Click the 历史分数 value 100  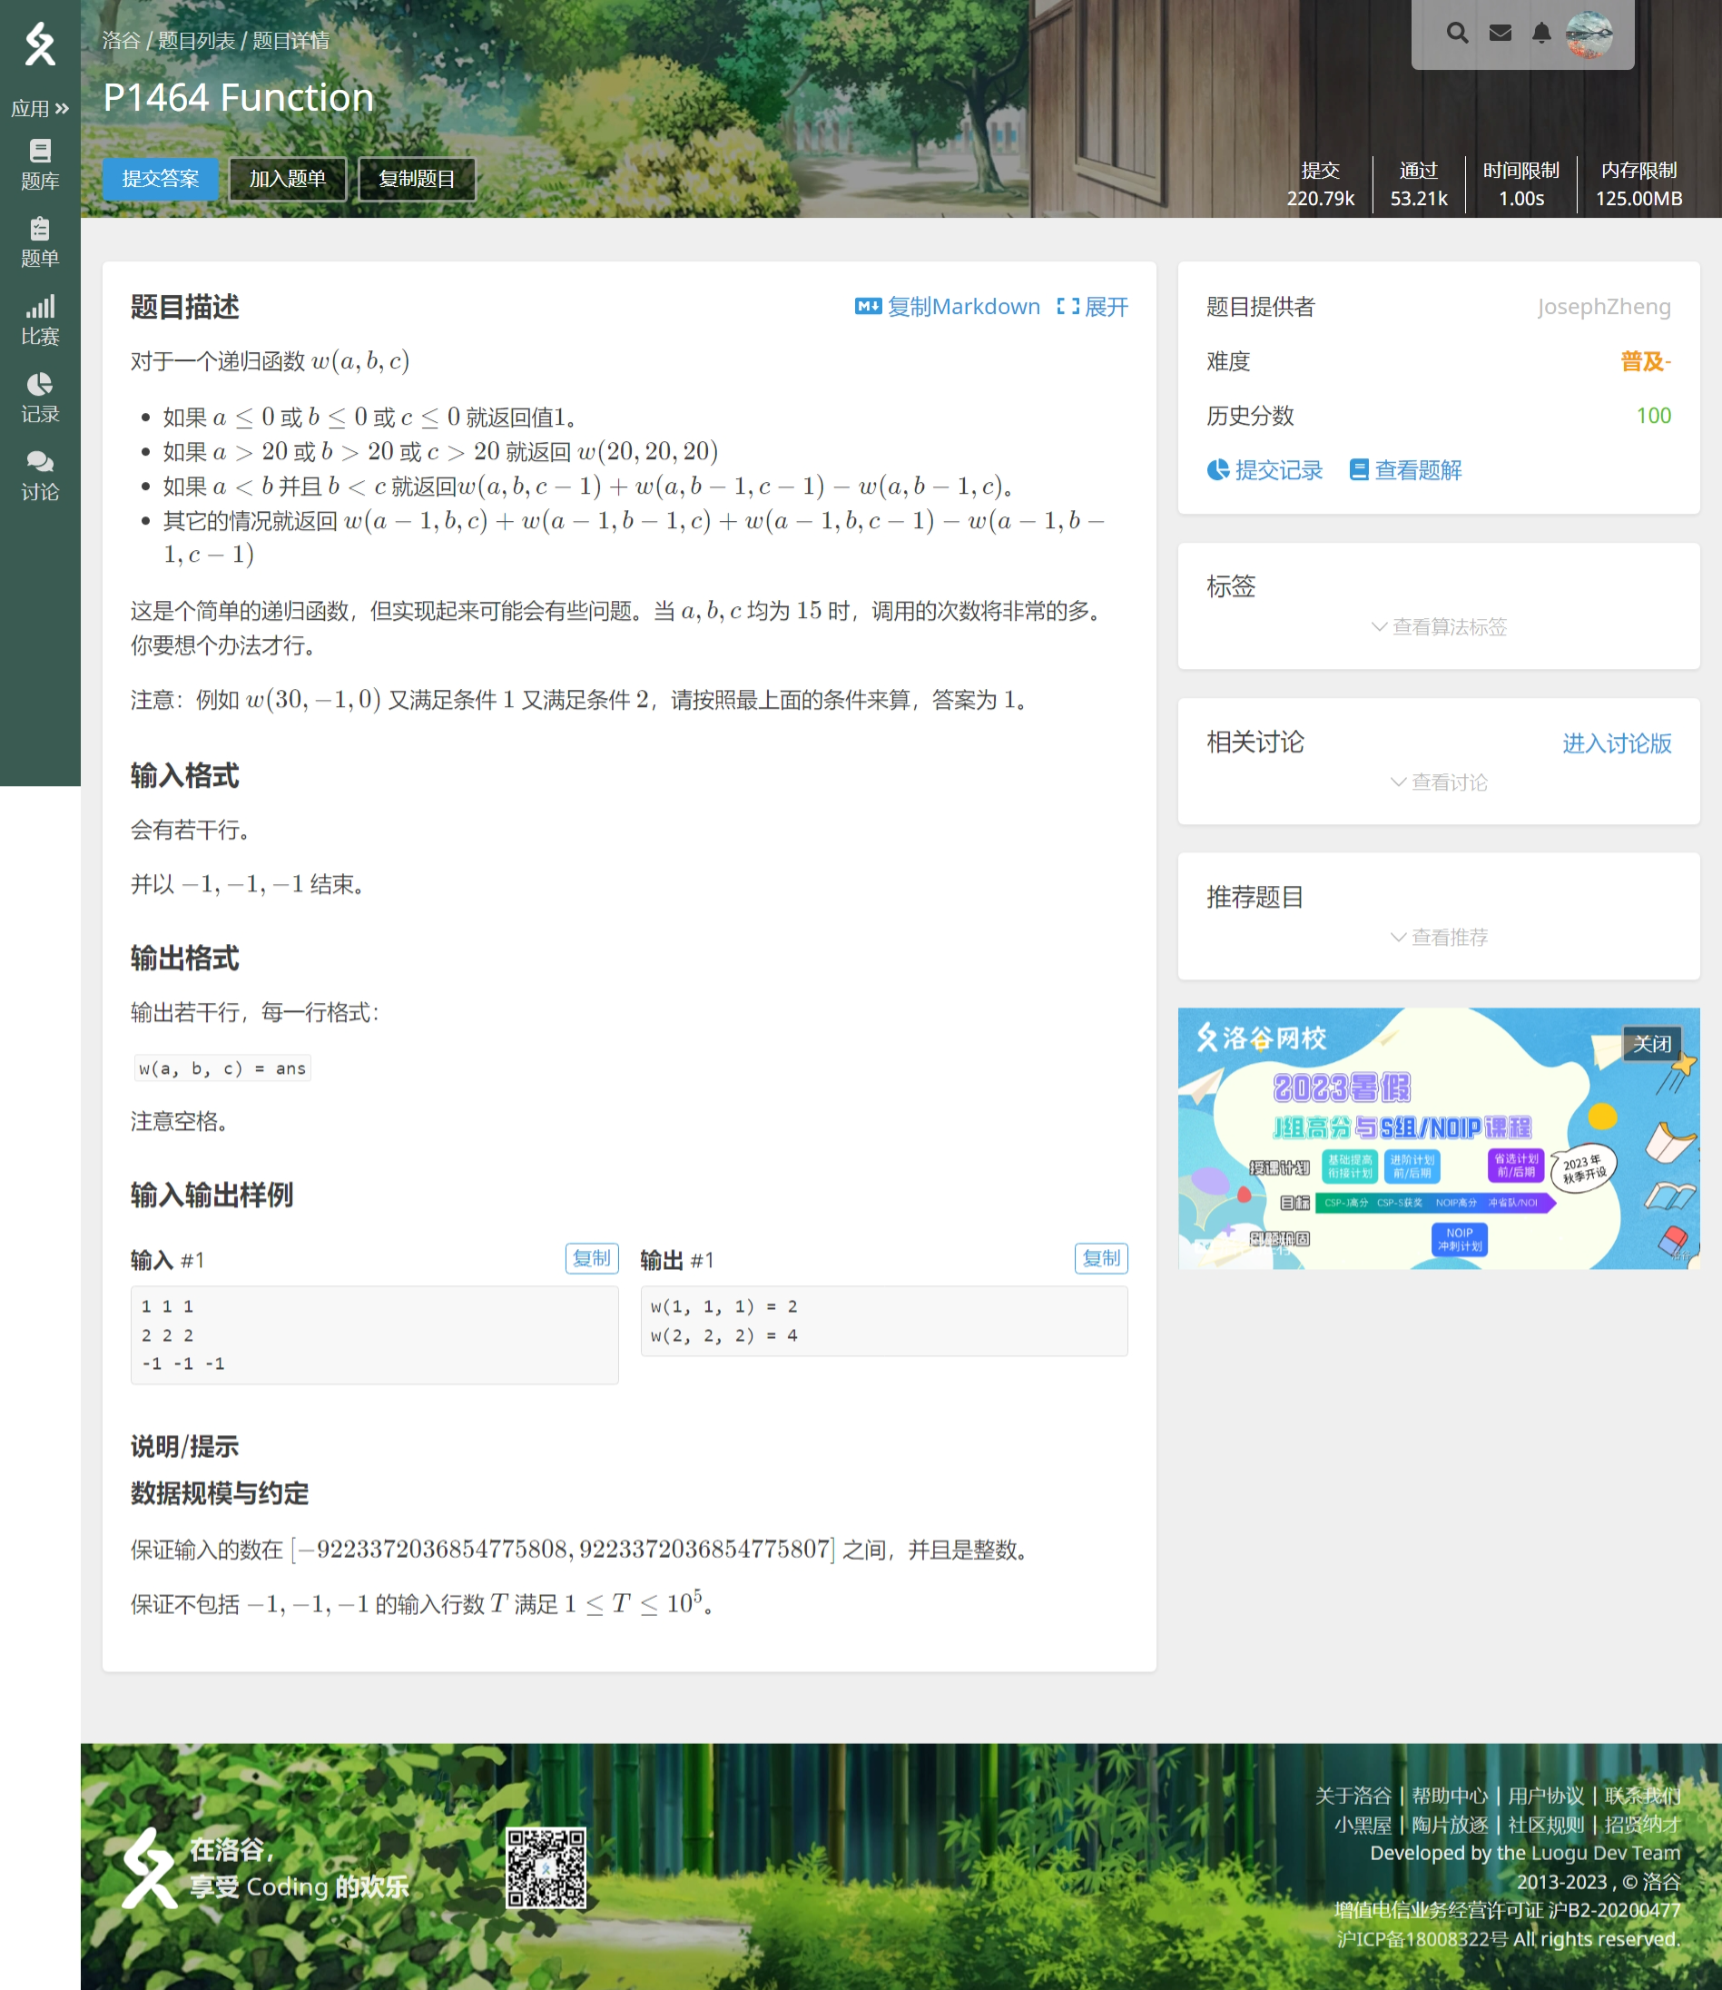[x=1653, y=415]
